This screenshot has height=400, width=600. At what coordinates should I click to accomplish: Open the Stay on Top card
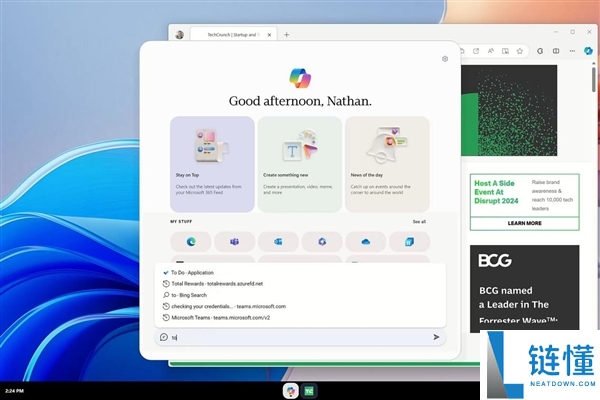[212, 164]
